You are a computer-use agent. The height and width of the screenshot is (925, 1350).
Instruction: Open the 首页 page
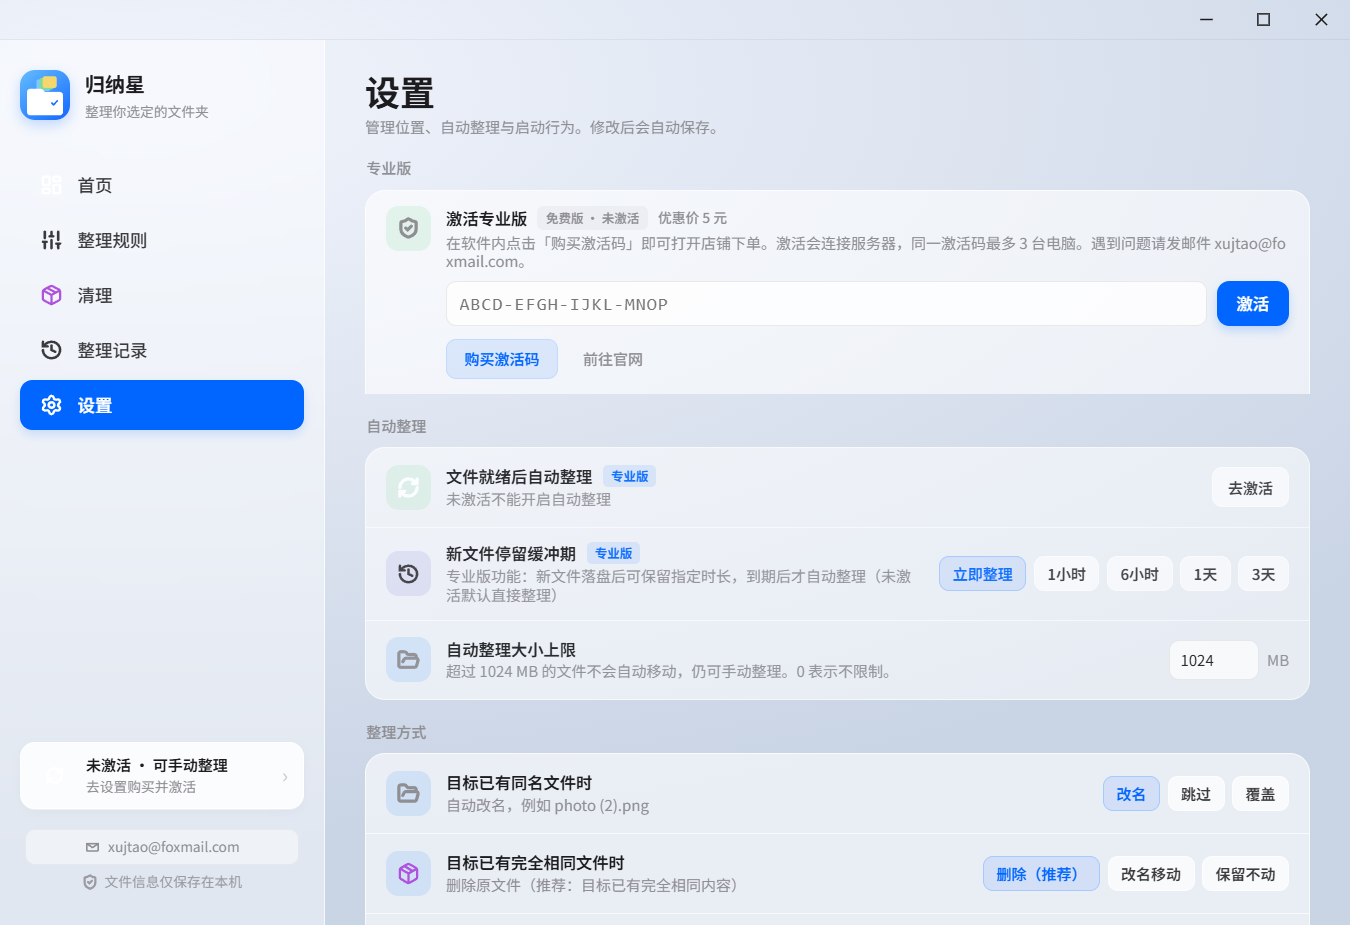[162, 185]
